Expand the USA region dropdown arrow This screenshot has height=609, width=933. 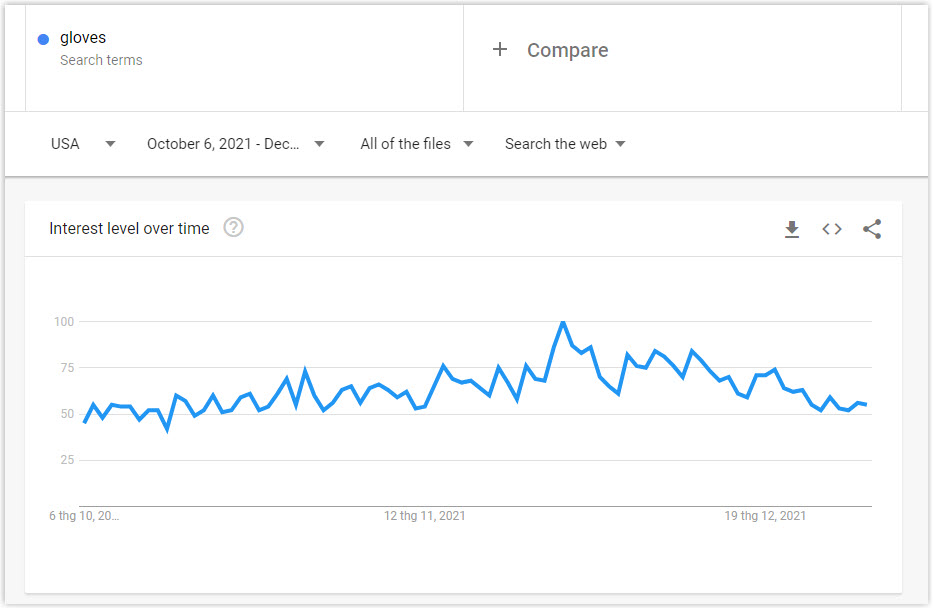click(110, 143)
